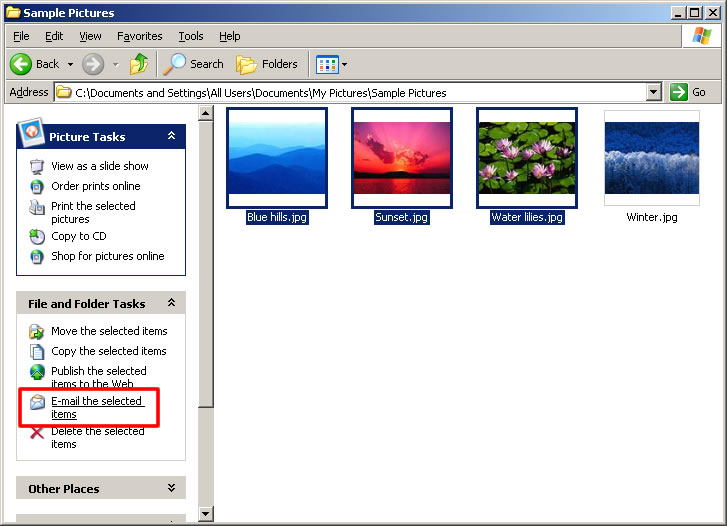
Task: Open the Search magnifier tool
Action: (175, 64)
